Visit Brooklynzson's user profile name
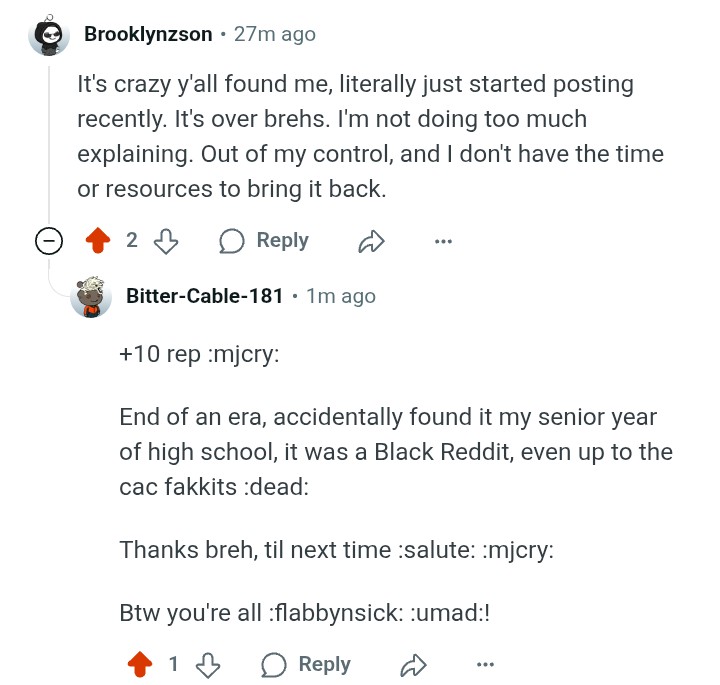720x685 pixels. coord(148,35)
